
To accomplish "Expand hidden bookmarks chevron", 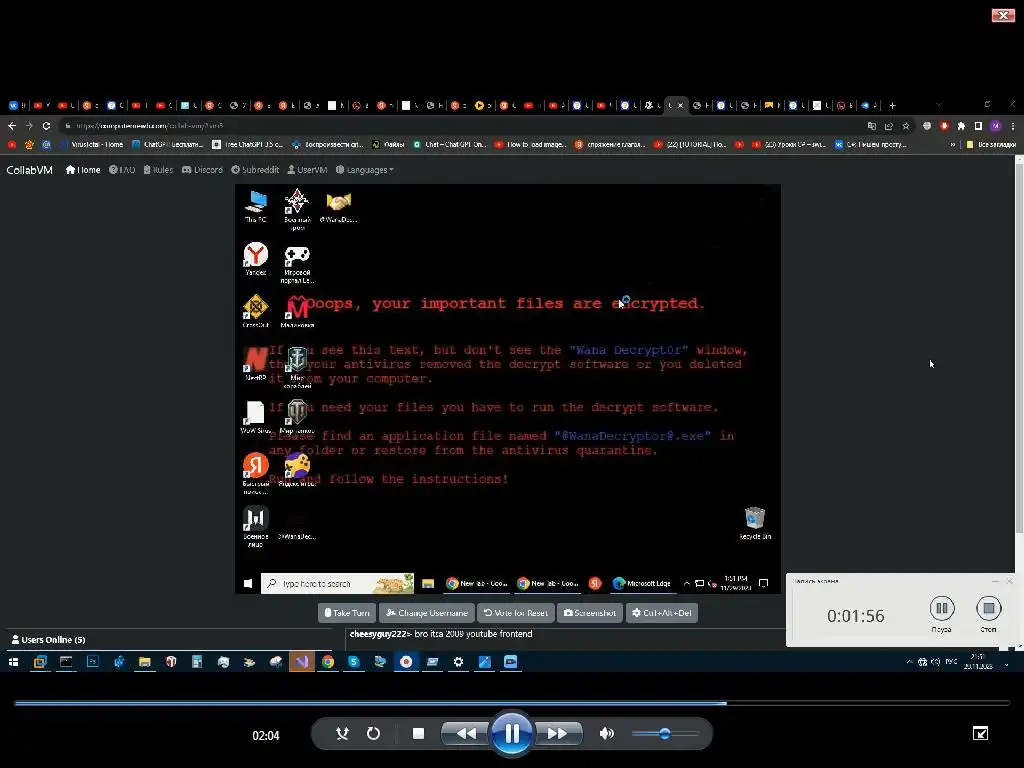I will tap(952, 144).
